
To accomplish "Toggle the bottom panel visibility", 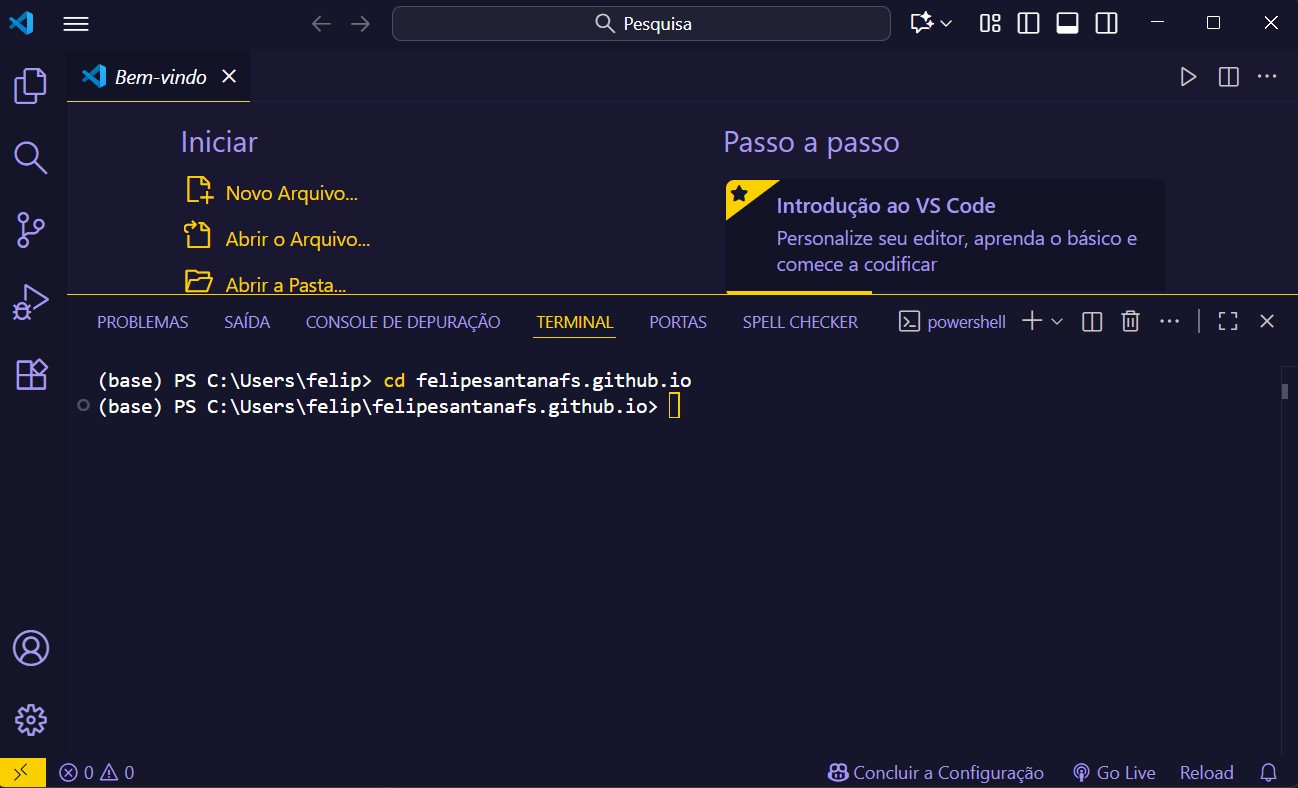I will click(x=1067, y=22).
